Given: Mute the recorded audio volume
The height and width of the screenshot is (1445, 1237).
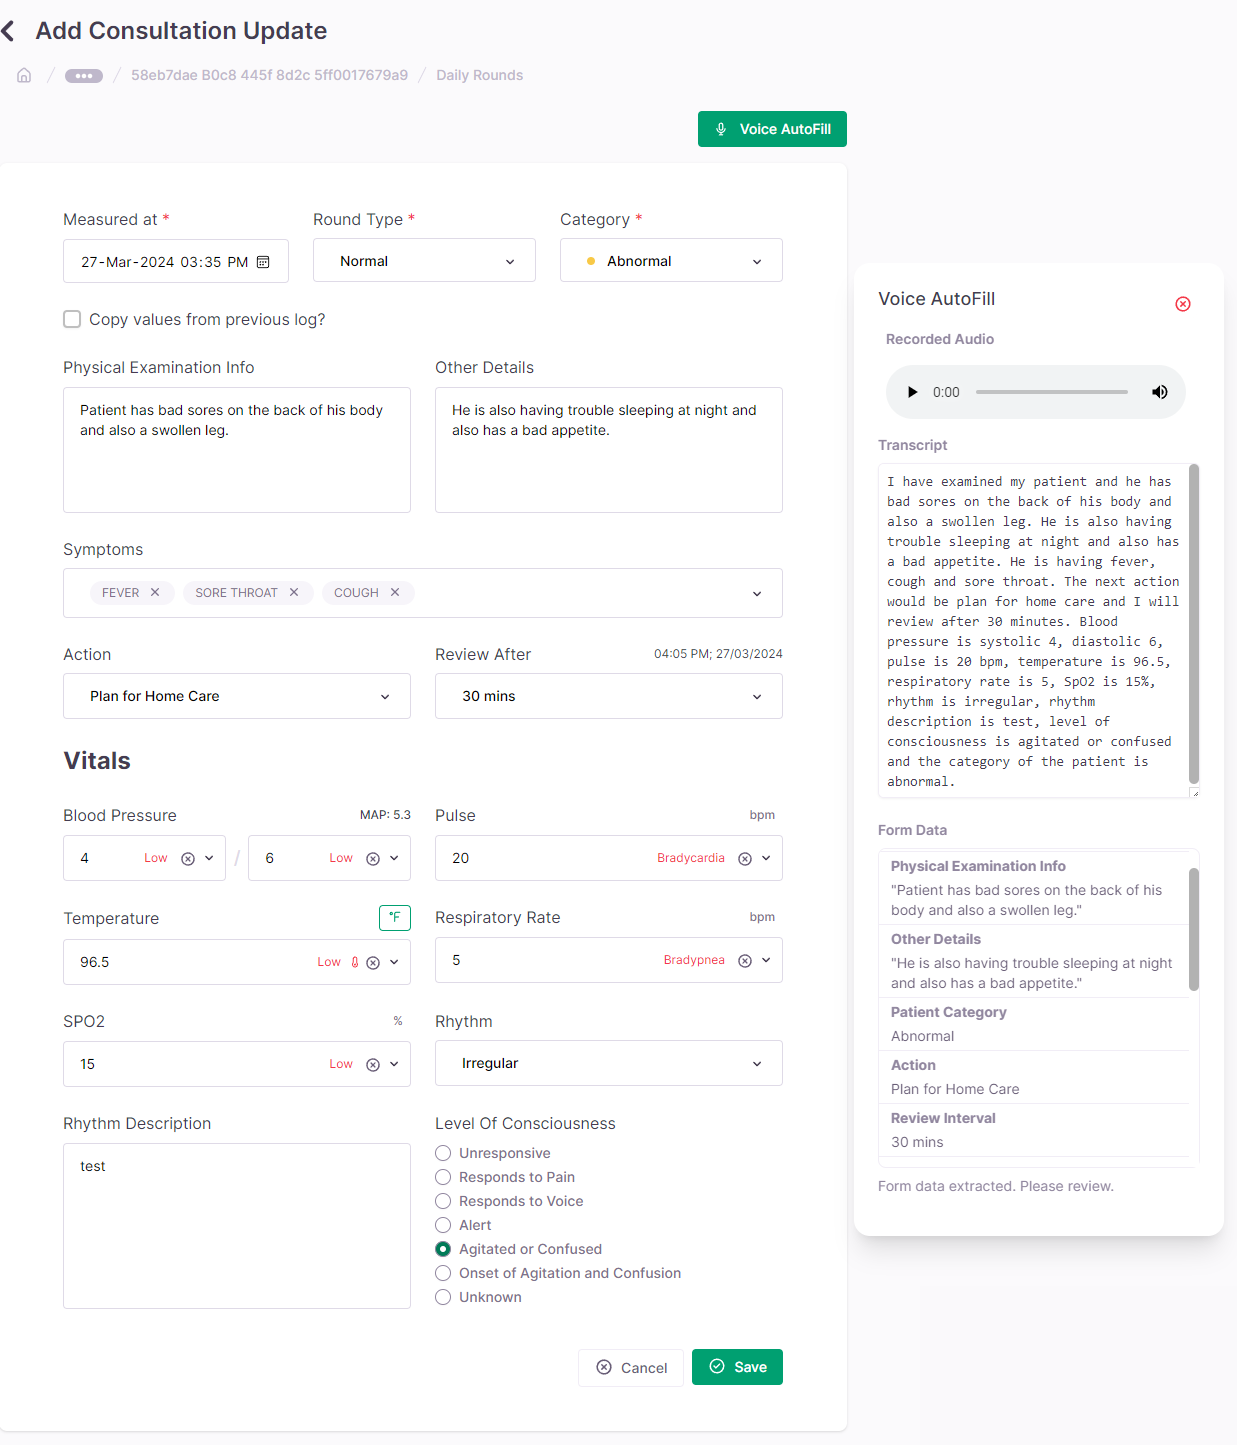Looking at the screenshot, I should coord(1160,392).
